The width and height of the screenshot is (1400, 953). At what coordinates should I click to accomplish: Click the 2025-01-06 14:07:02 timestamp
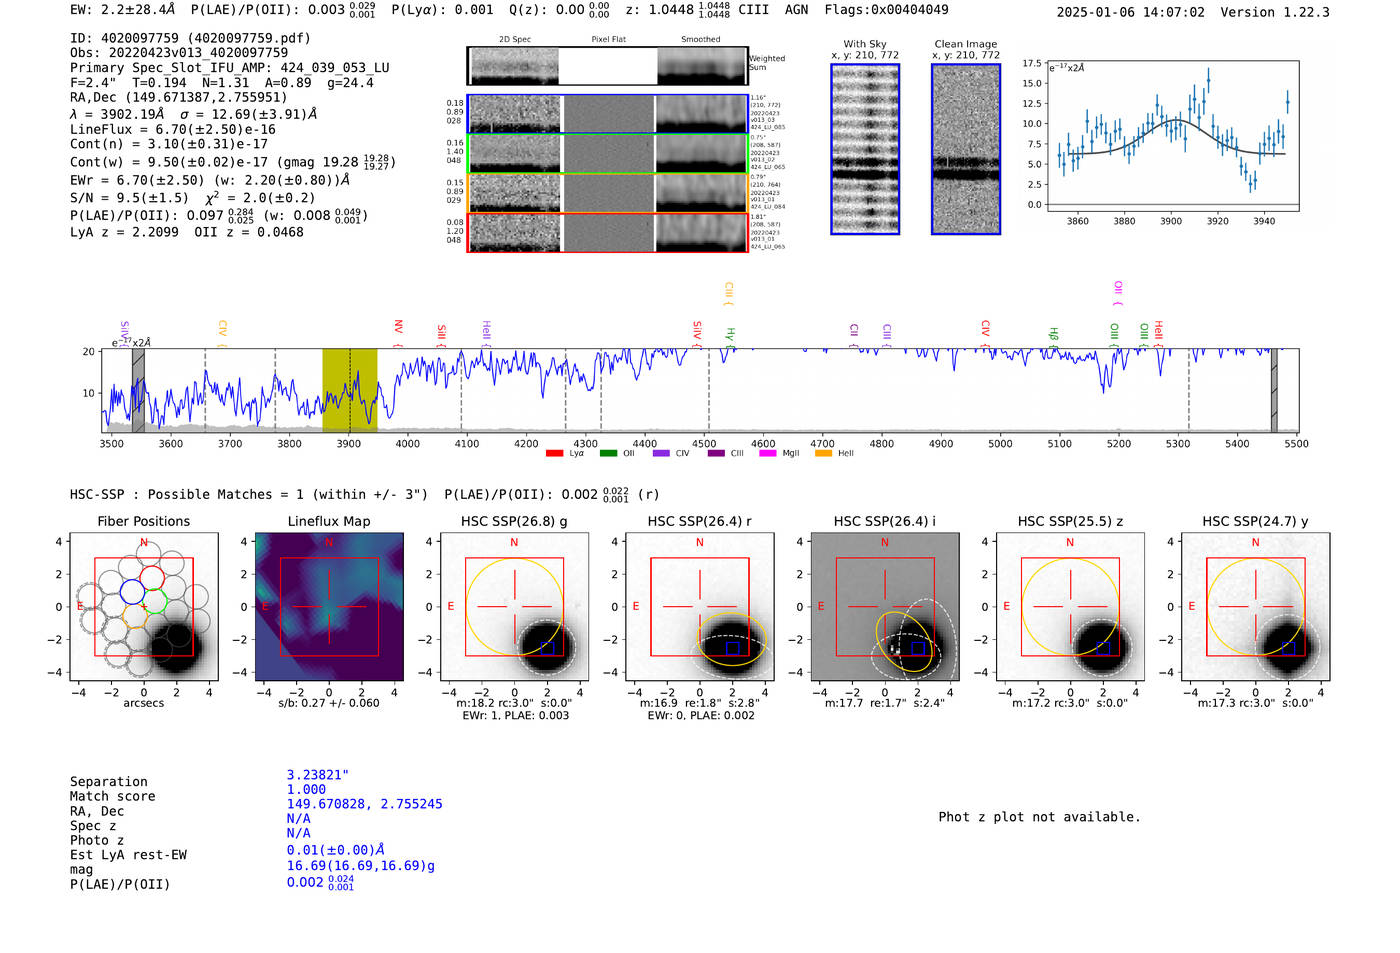click(1131, 12)
